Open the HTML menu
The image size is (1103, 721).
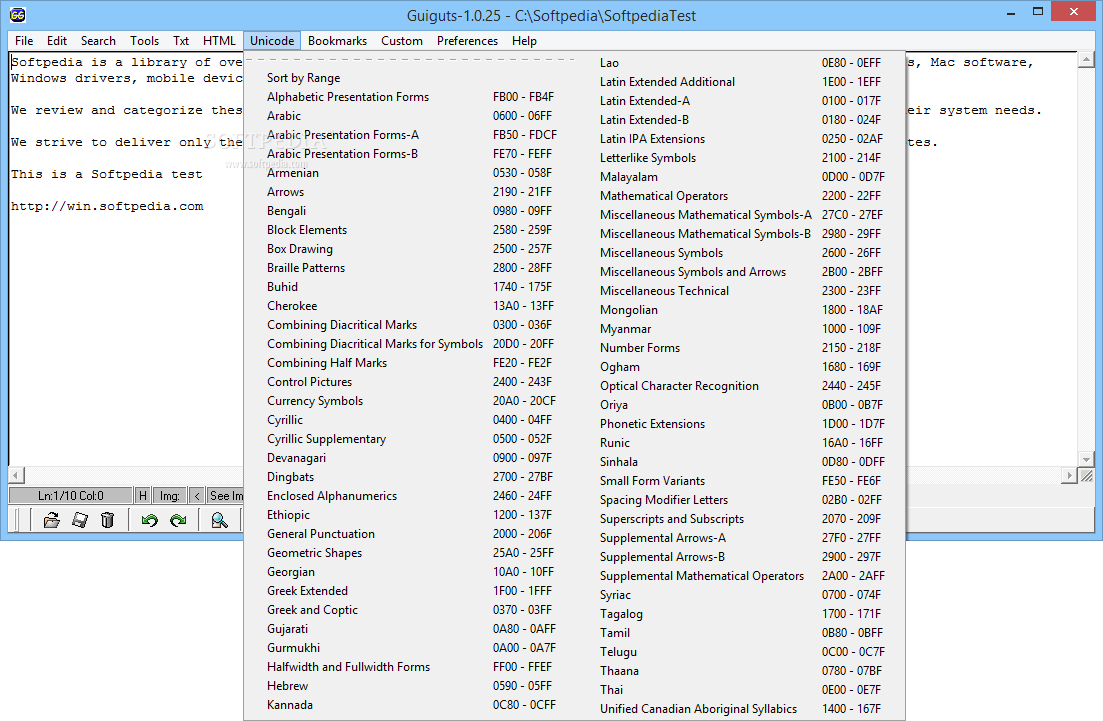coord(219,41)
